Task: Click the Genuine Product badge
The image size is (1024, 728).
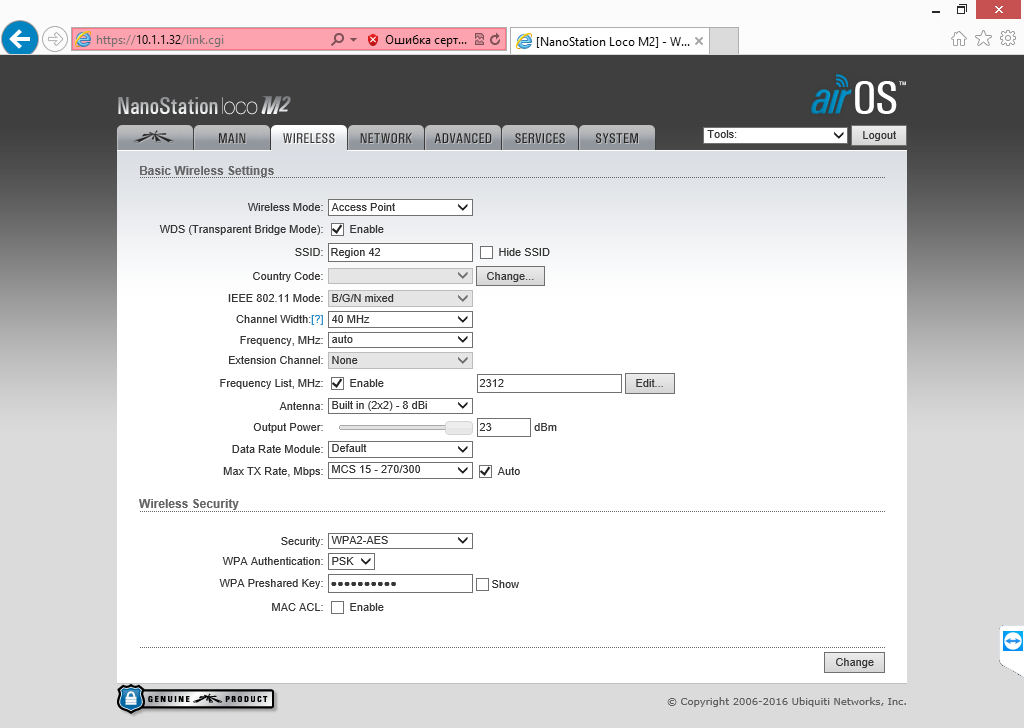Action: [x=196, y=699]
